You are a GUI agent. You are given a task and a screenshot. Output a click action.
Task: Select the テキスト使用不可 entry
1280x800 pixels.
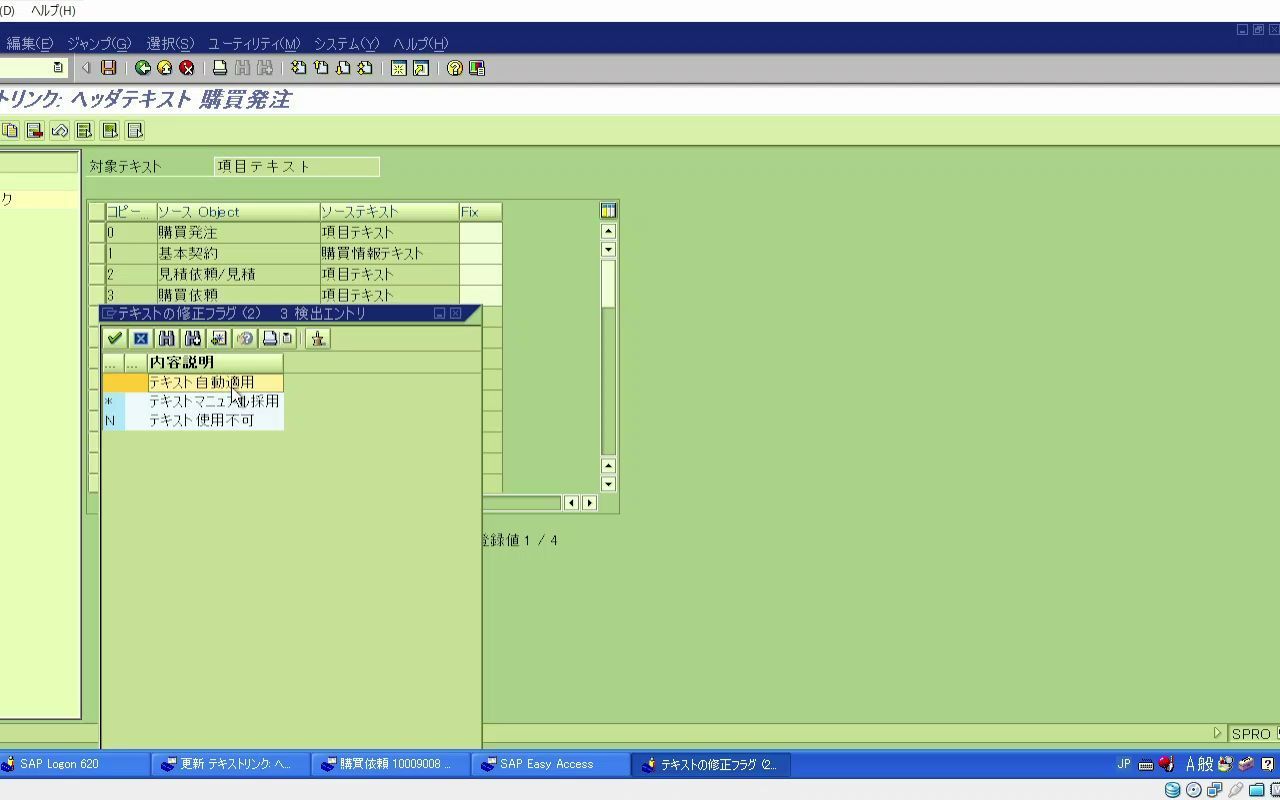coord(215,420)
